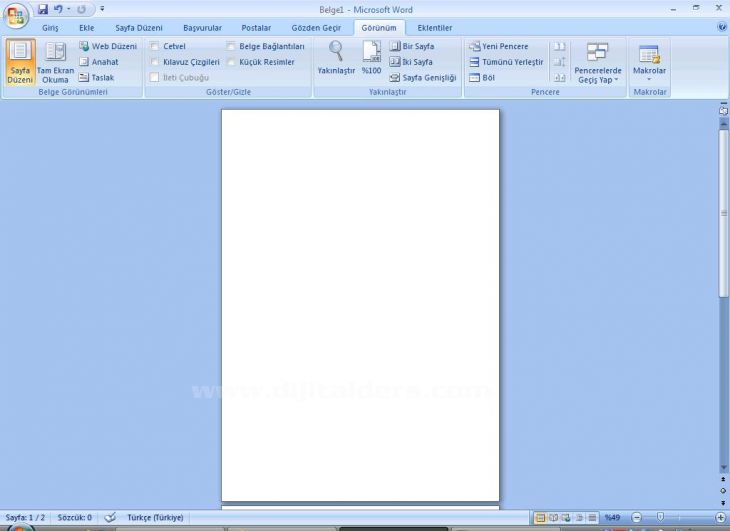The width and height of the screenshot is (730, 531).
Task: Click inside the blank document page
Action: coord(360,305)
